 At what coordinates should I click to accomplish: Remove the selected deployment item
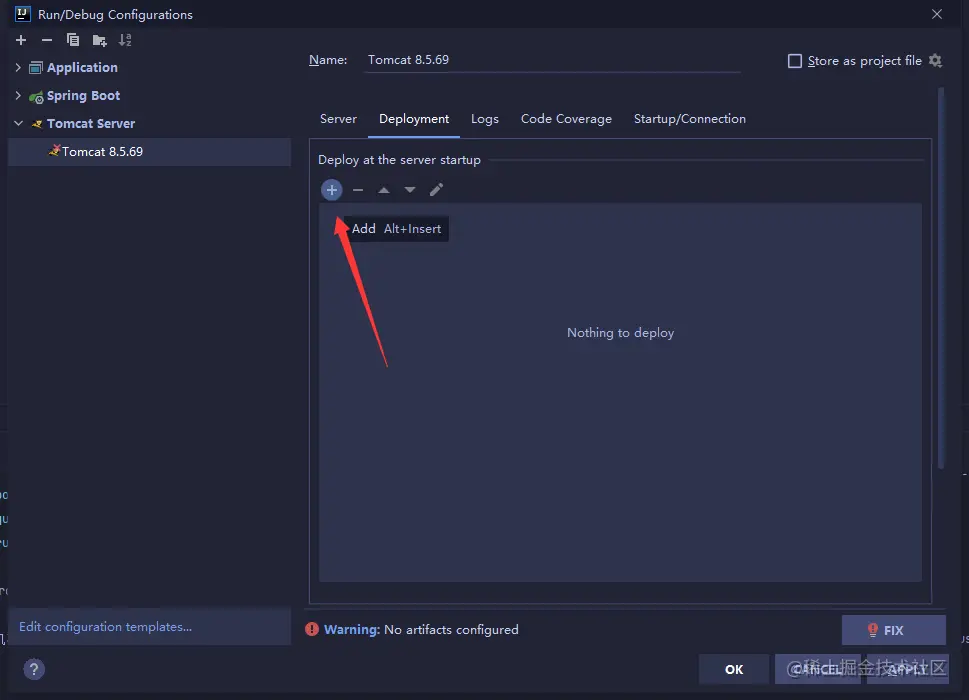[358, 190]
